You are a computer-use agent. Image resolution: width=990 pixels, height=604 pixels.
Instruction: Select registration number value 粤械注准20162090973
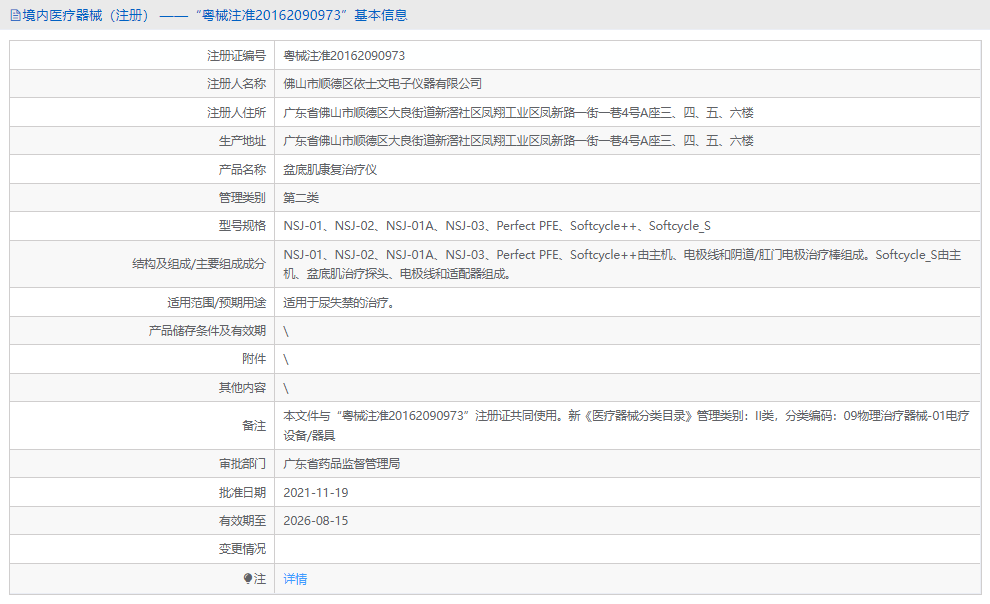click(344, 56)
